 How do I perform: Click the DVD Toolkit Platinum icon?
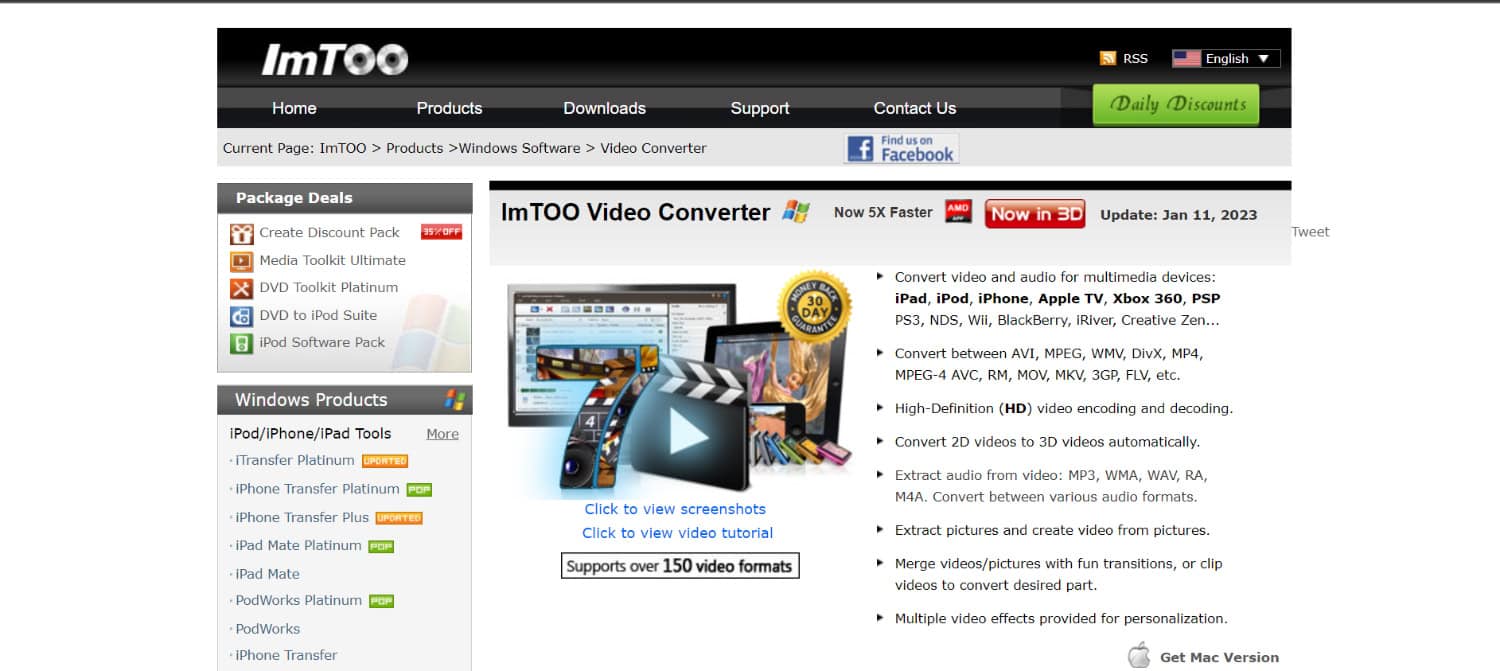pos(241,288)
